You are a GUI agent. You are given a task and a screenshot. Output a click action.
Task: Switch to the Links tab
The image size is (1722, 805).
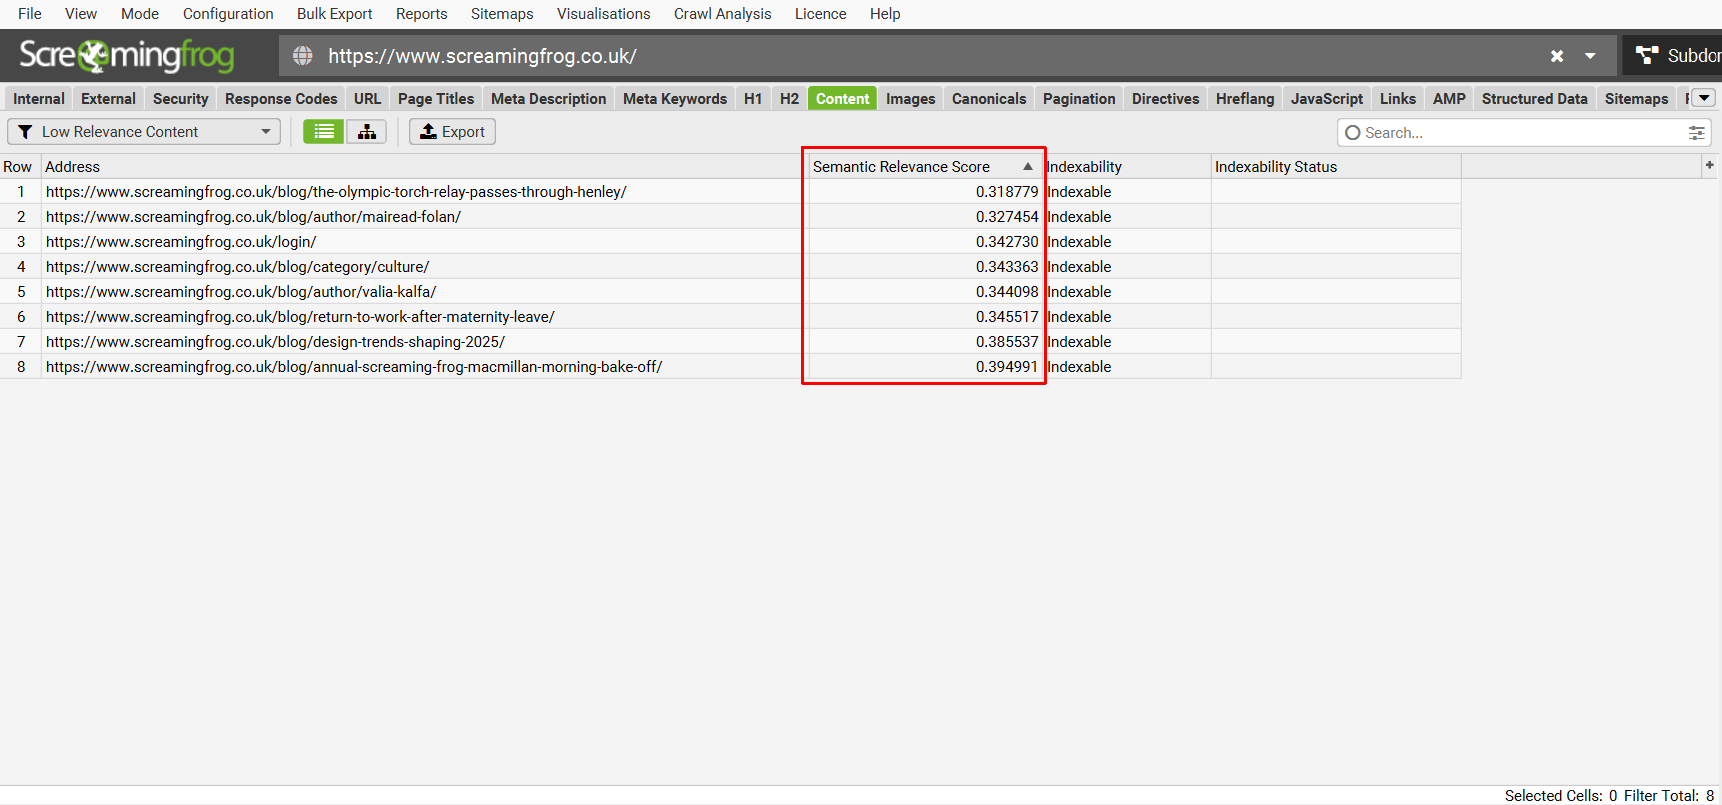[1397, 98]
